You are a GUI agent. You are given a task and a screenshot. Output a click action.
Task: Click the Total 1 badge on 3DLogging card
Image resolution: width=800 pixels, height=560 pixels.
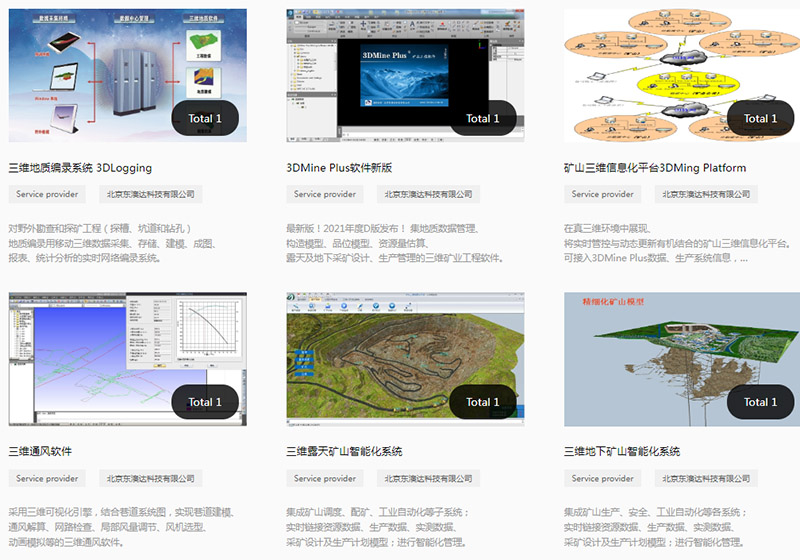tap(205, 118)
